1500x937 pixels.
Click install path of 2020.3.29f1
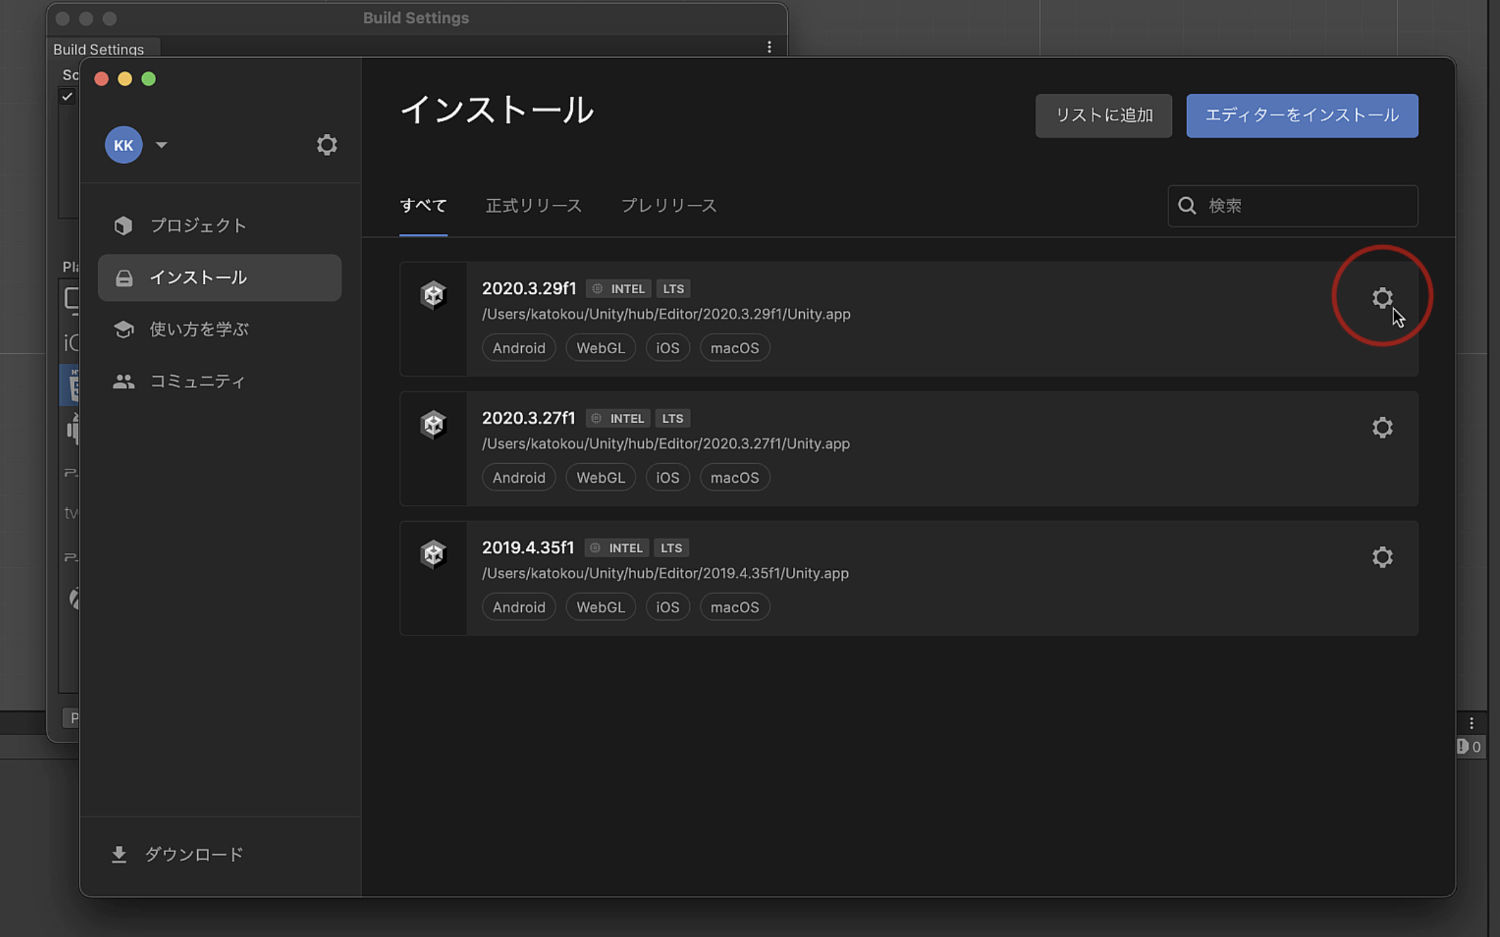click(666, 314)
